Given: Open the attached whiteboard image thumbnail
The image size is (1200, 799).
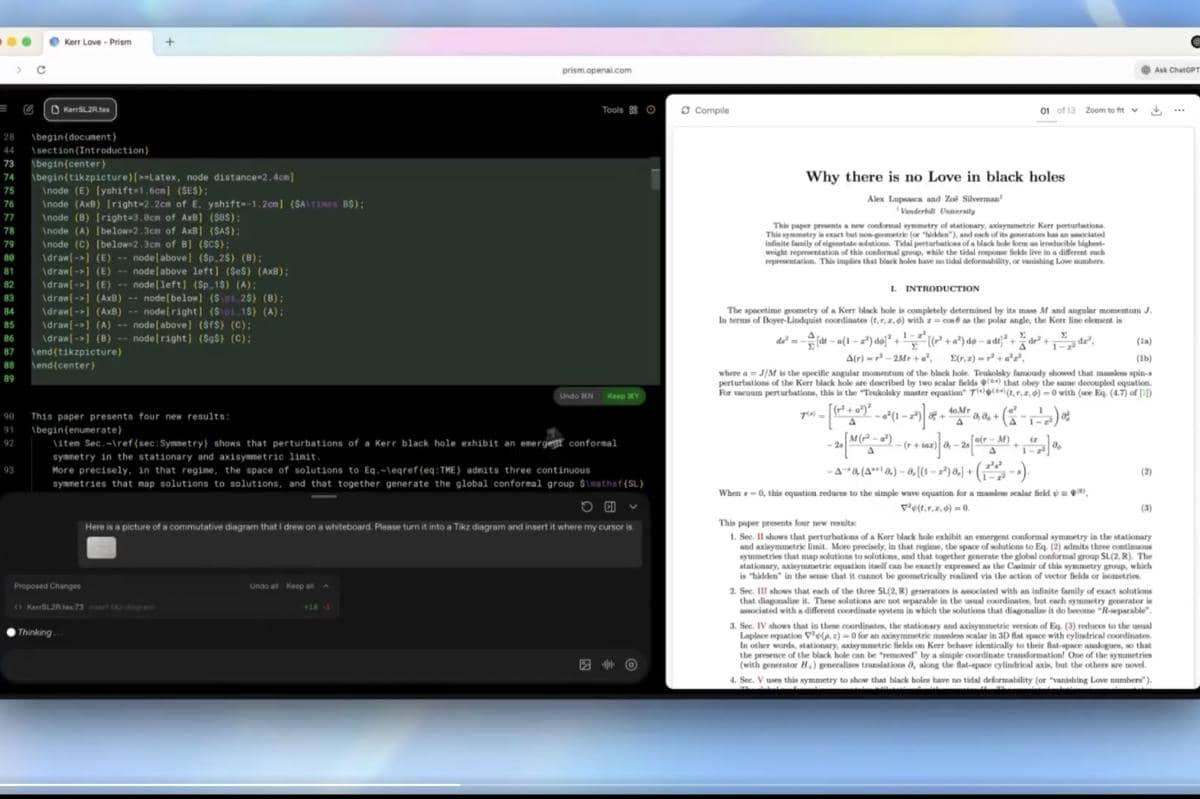Looking at the screenshot, I should click(x=101, y=547).
